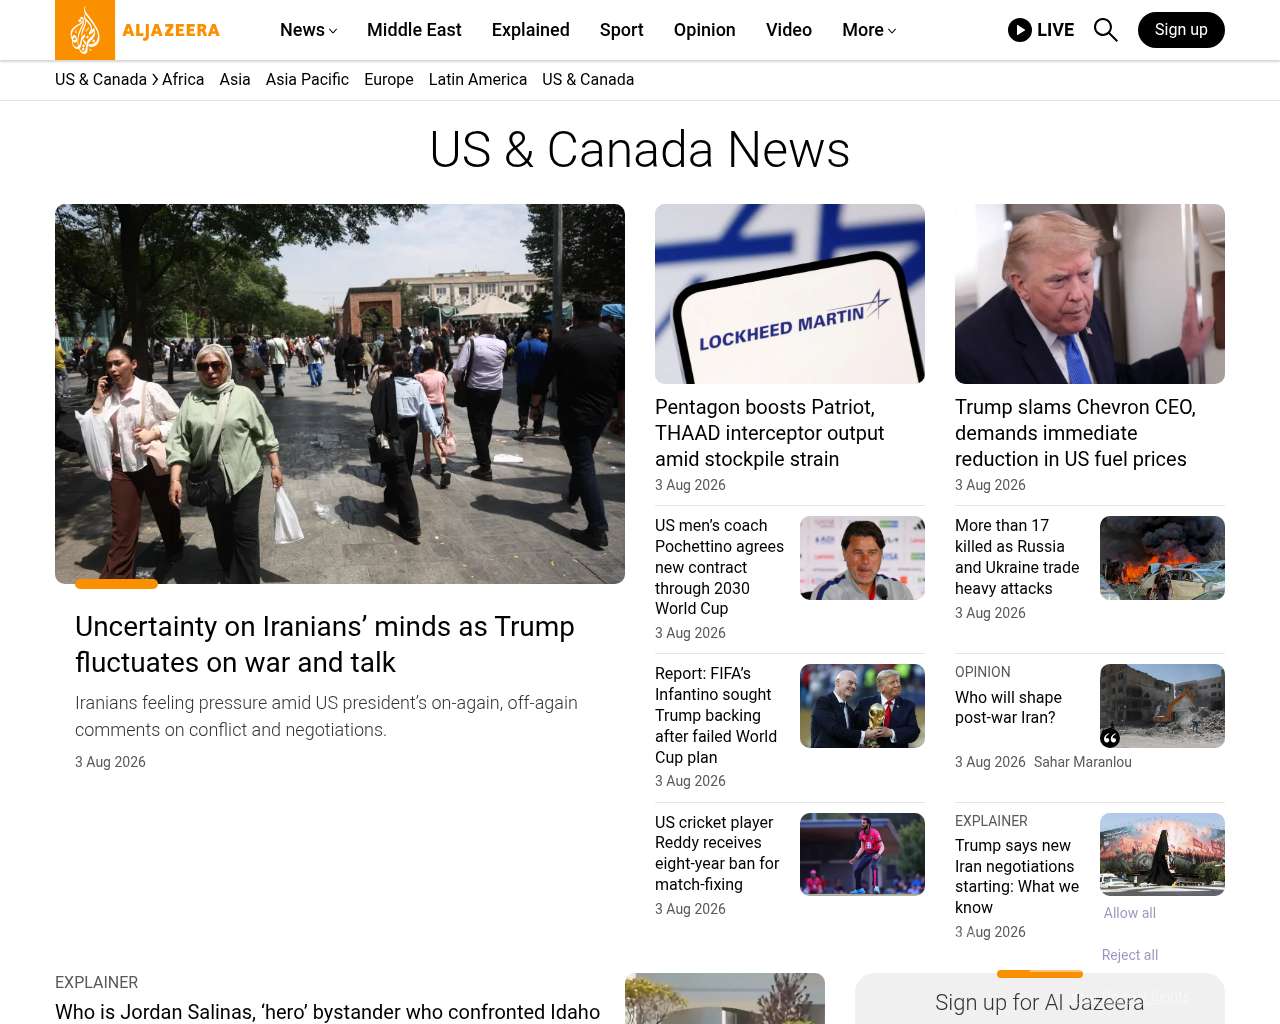Image resolution: width=1280 pixels, height=1024 pixels.
Task: Go to the Sport section
Action: (622, 30)
